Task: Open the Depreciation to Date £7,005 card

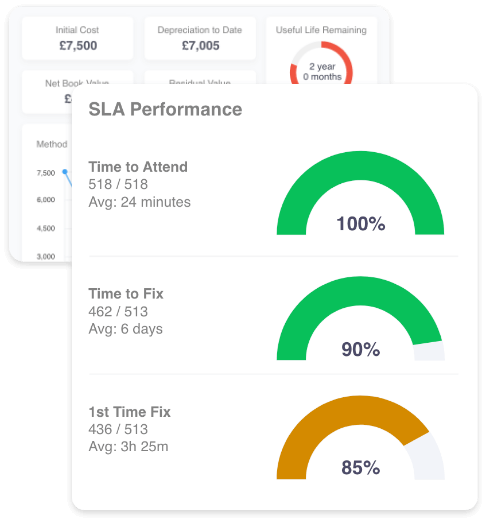Action: (x=200, y=39)
